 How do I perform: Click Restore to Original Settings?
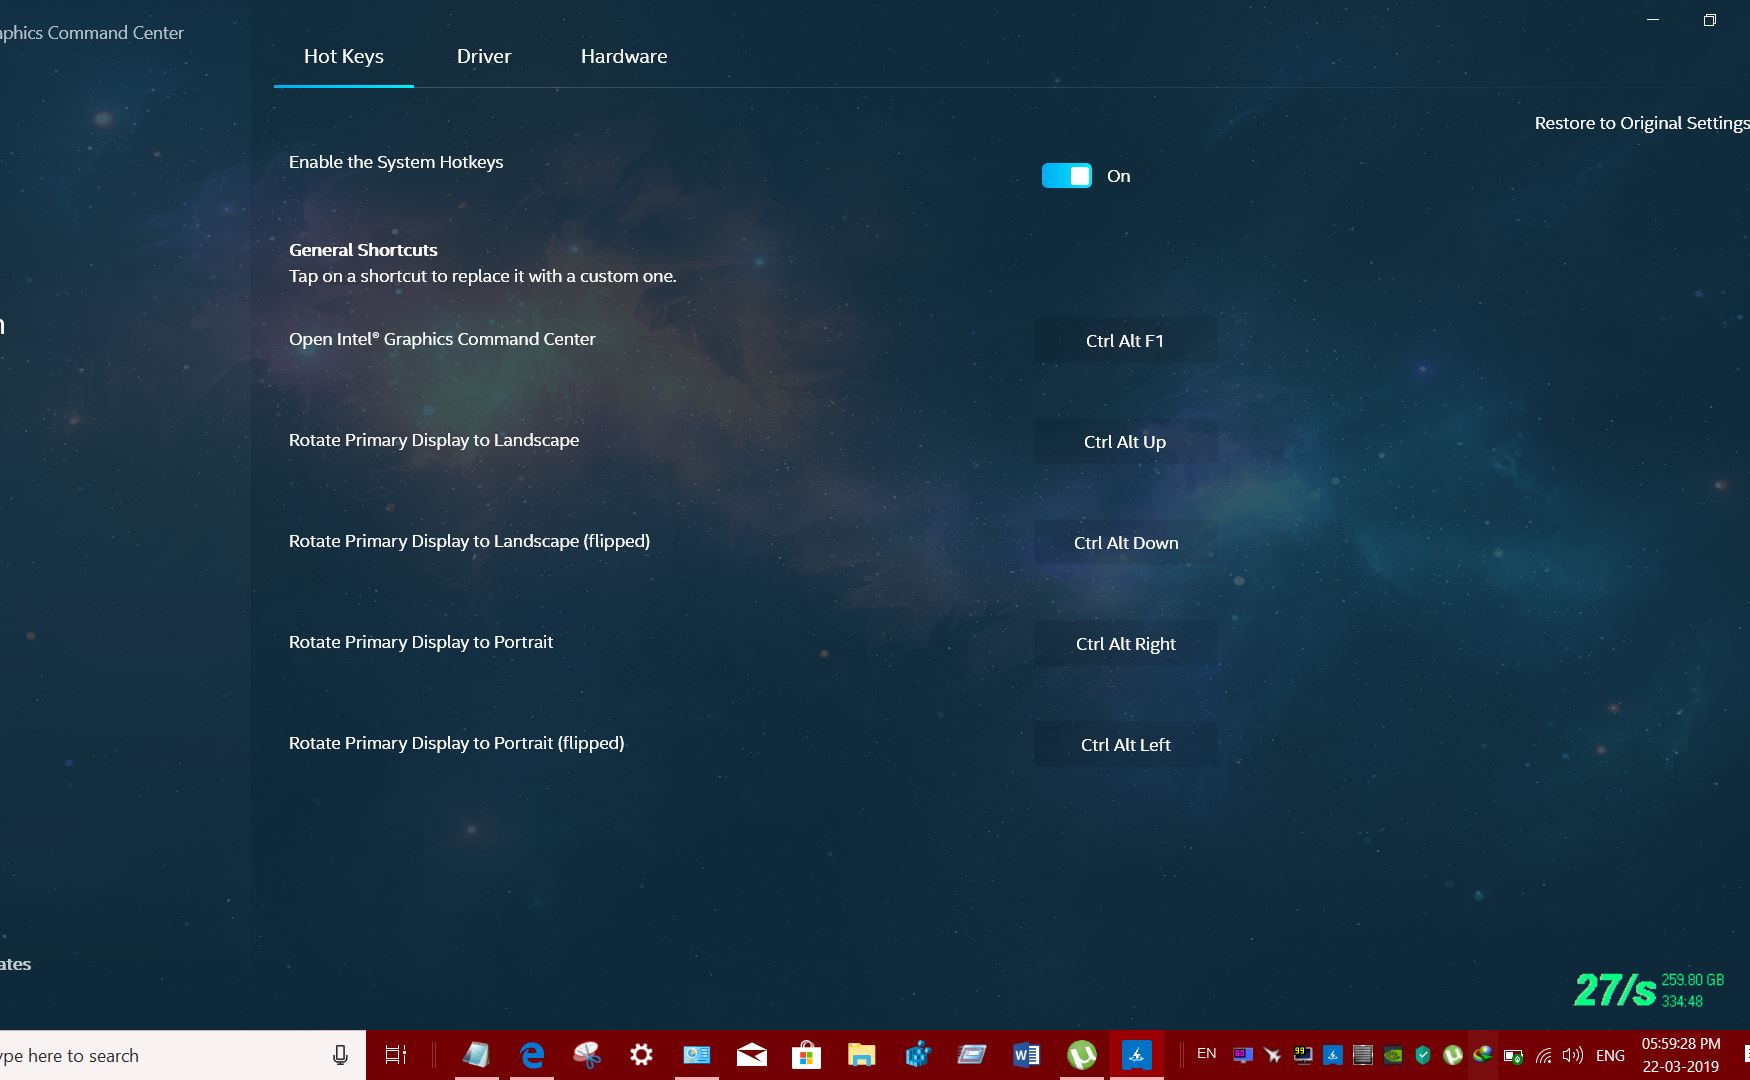(x=1642, y=123)
